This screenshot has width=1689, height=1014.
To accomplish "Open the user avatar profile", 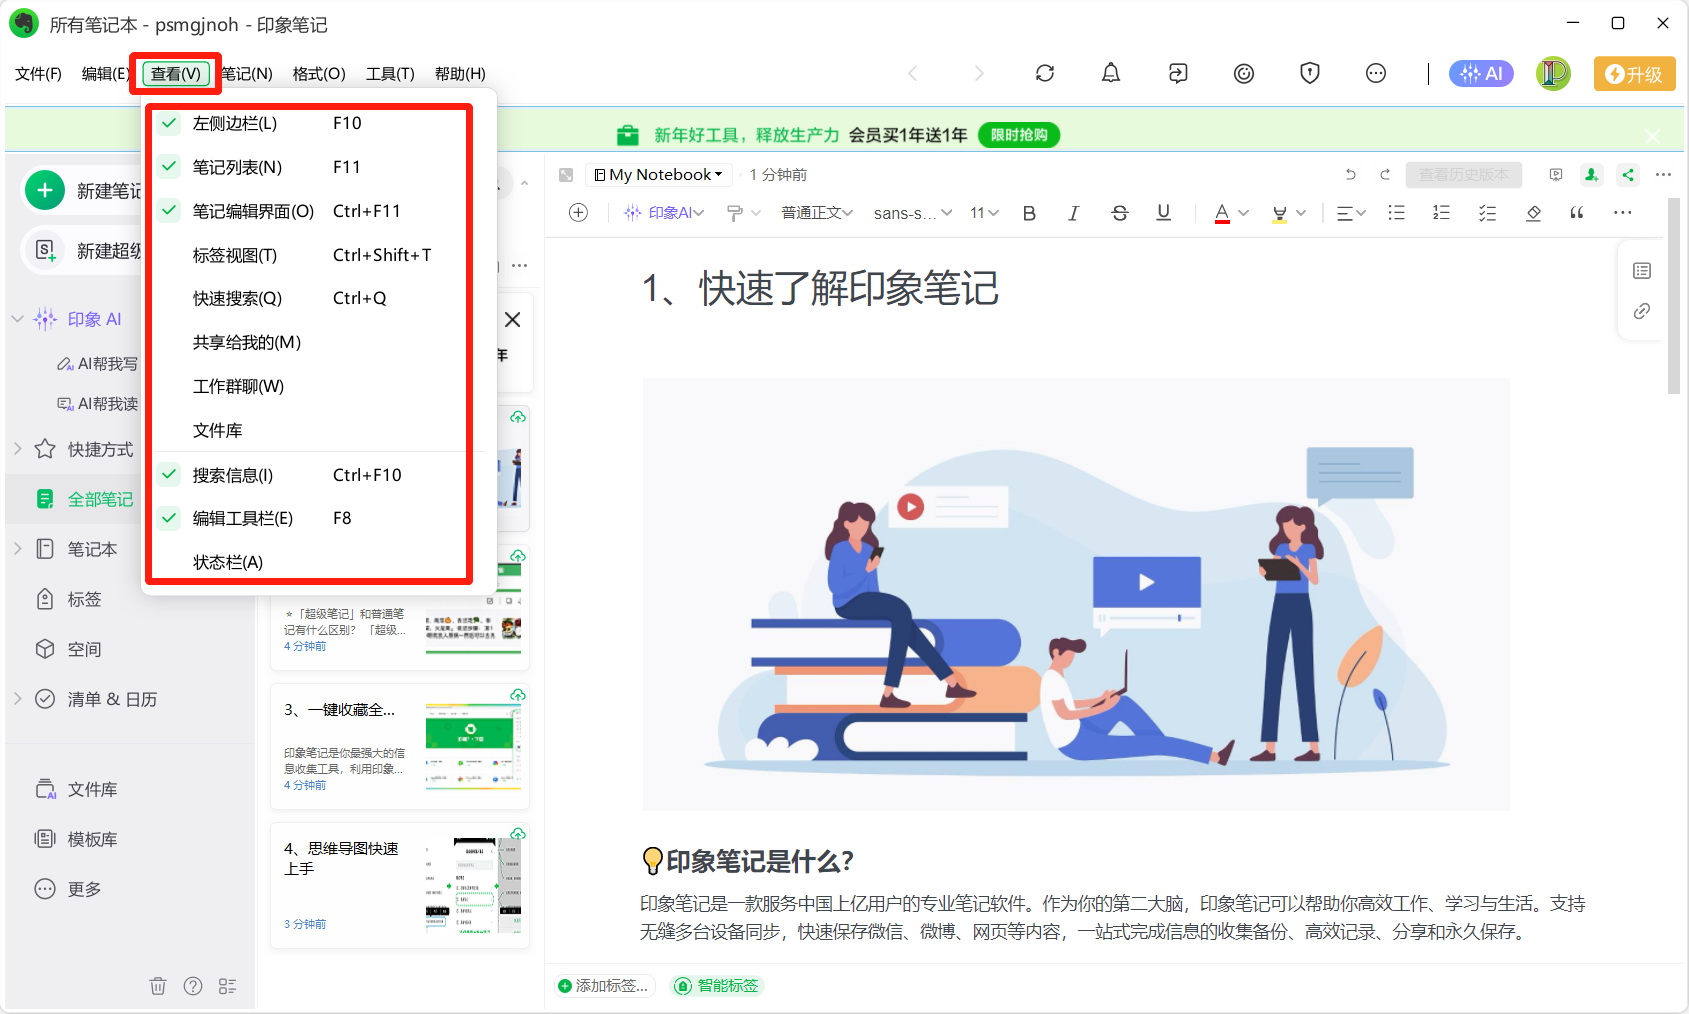I will [1553, 73].
